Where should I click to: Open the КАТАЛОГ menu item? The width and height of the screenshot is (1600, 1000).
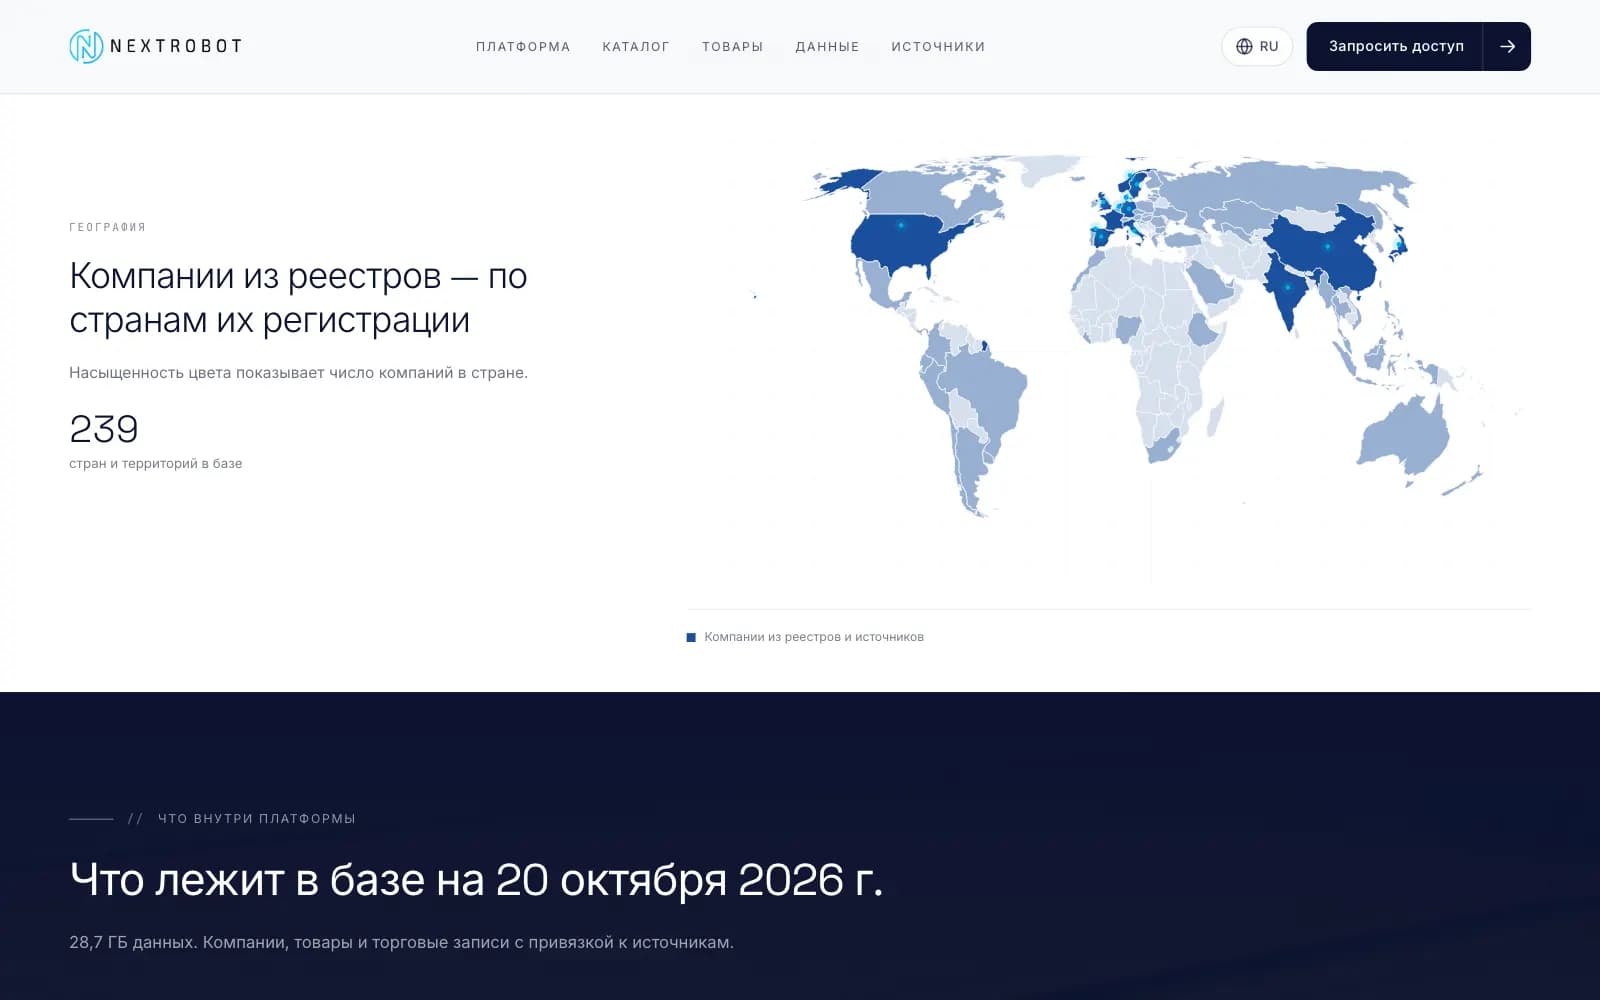636,47
